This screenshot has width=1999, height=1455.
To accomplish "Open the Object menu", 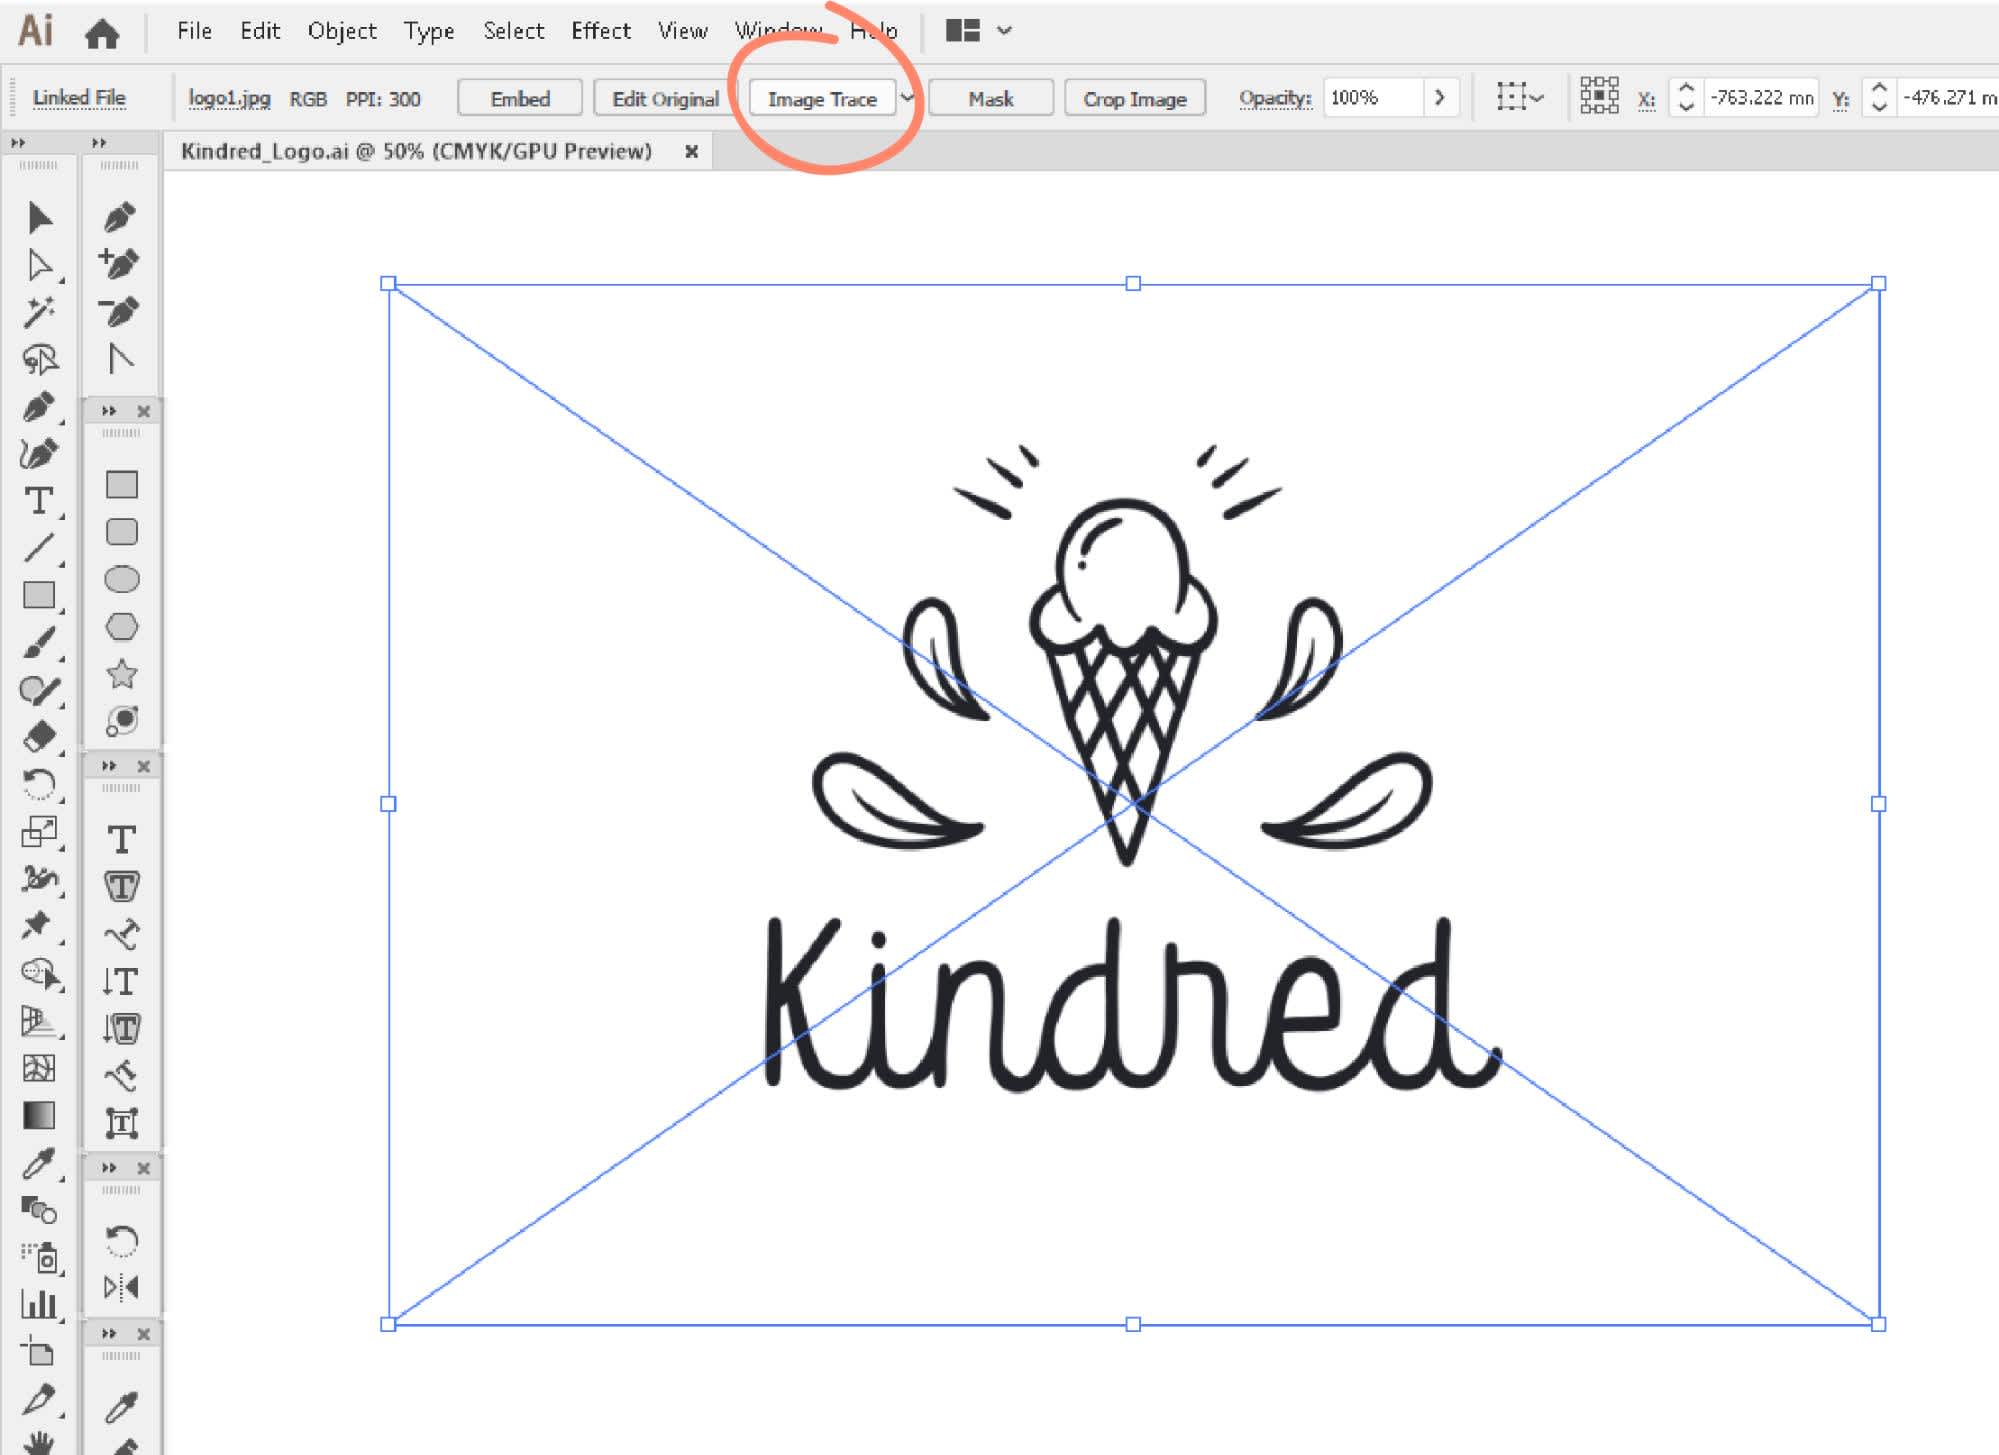I will [341, 31].
